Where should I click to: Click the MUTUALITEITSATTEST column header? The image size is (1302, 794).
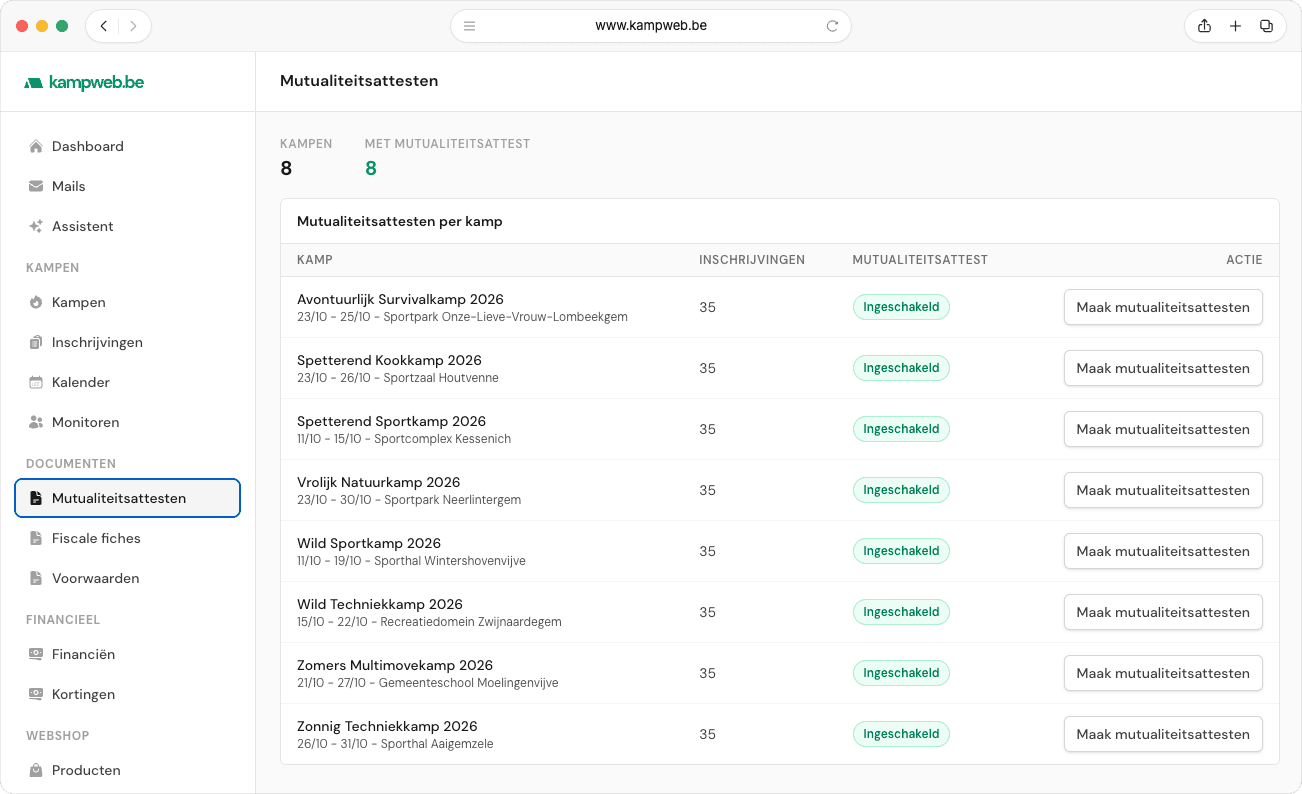920,260
